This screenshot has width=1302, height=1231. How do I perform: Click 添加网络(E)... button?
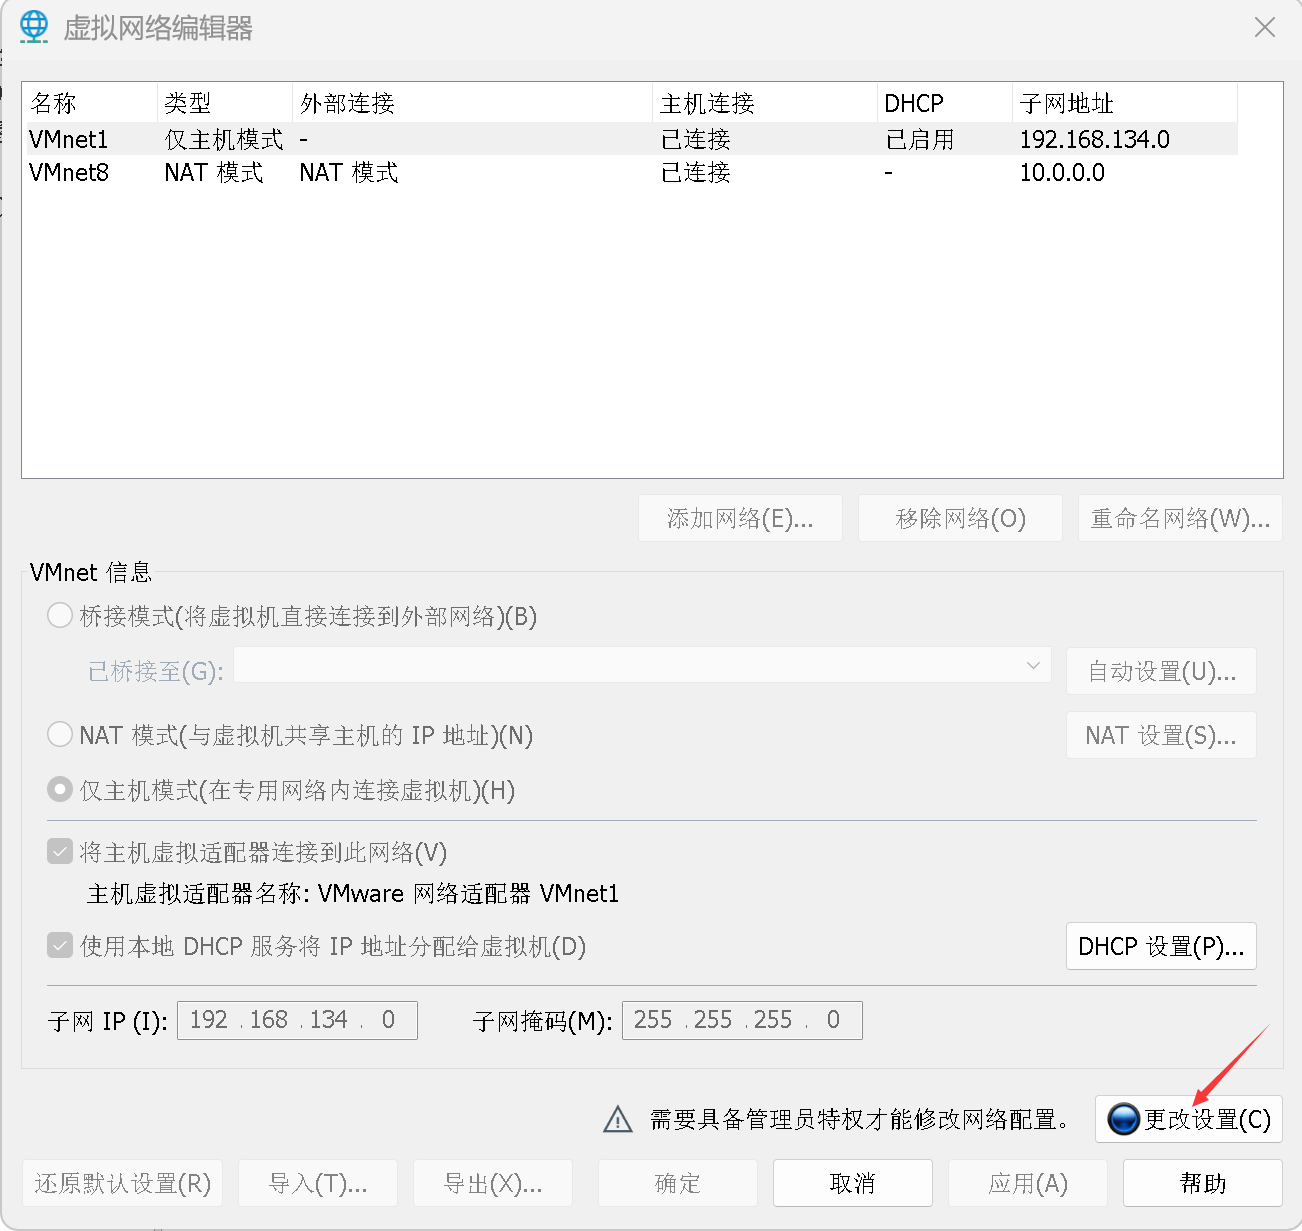(740, 518)
